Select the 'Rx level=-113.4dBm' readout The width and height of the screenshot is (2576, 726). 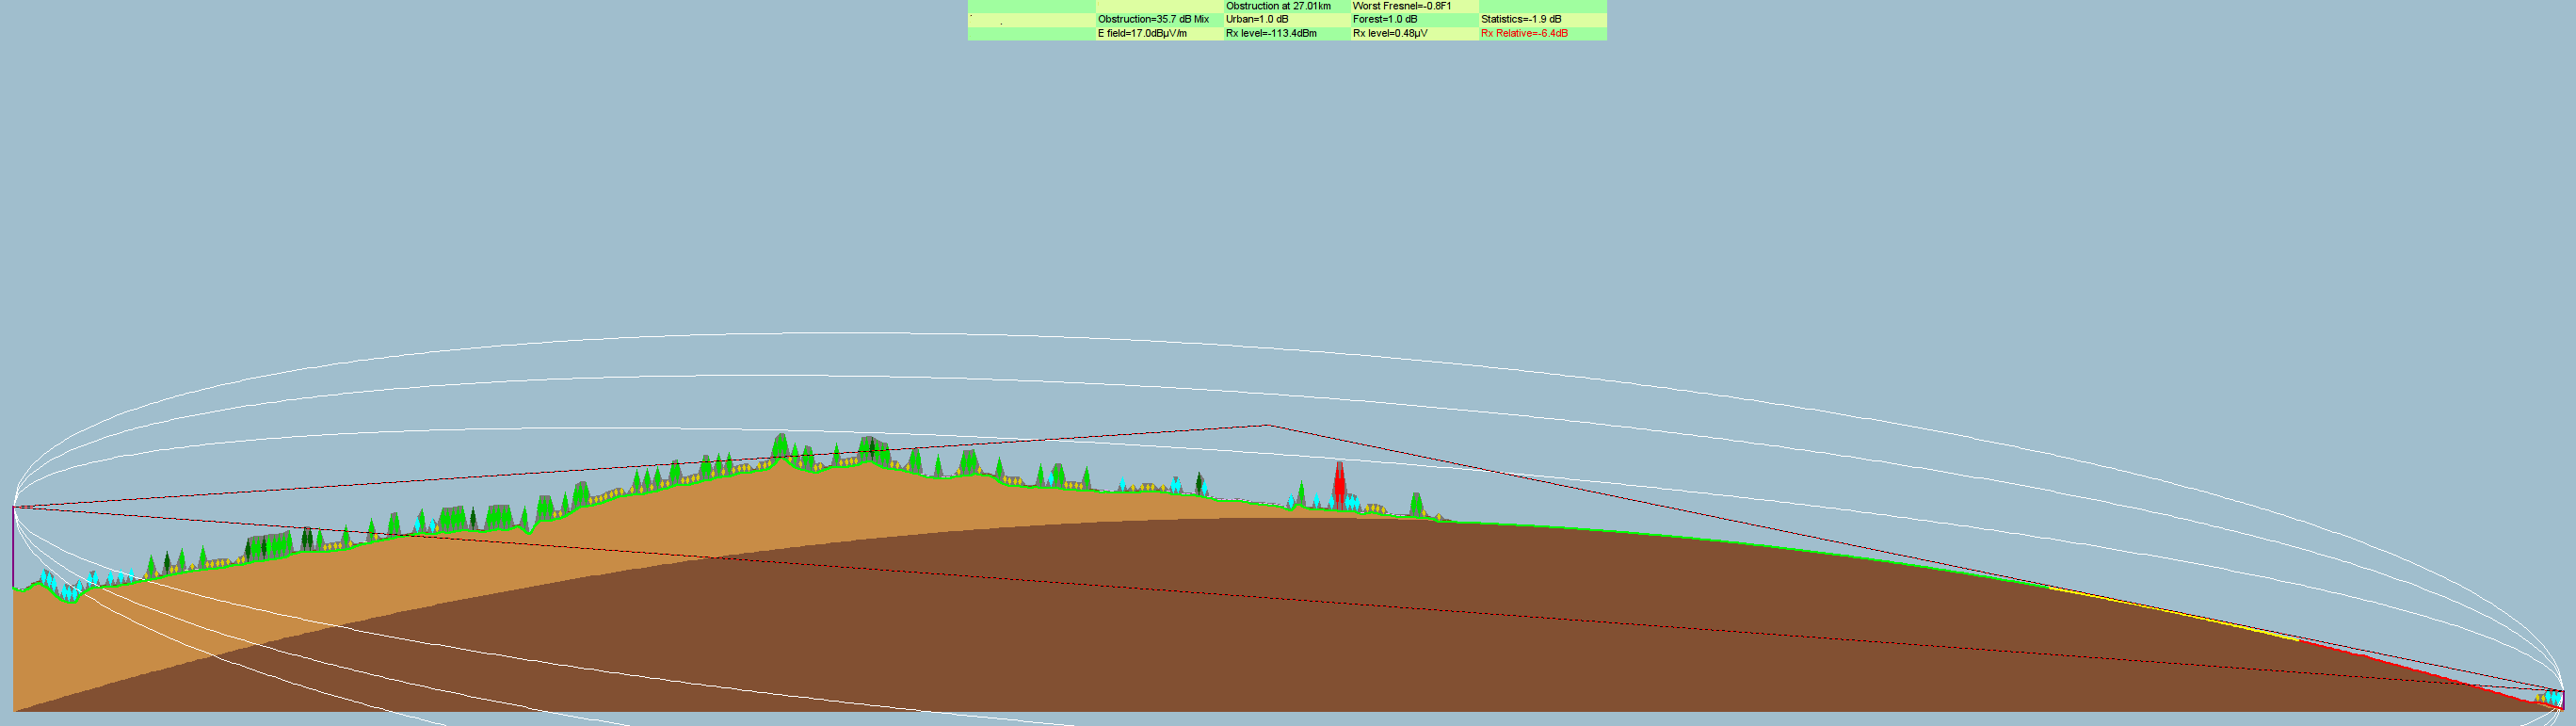1271,33
